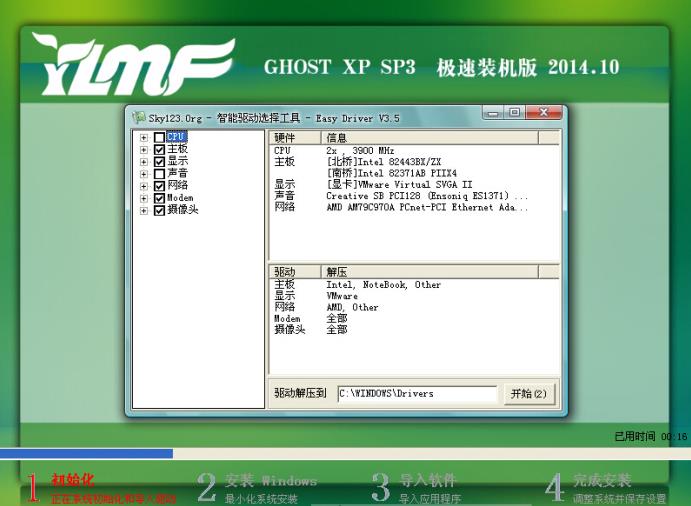Select the 摄像头 tree label
Image resolution: width=691 pixels, height=506 pixels.
tap(183, 210)
